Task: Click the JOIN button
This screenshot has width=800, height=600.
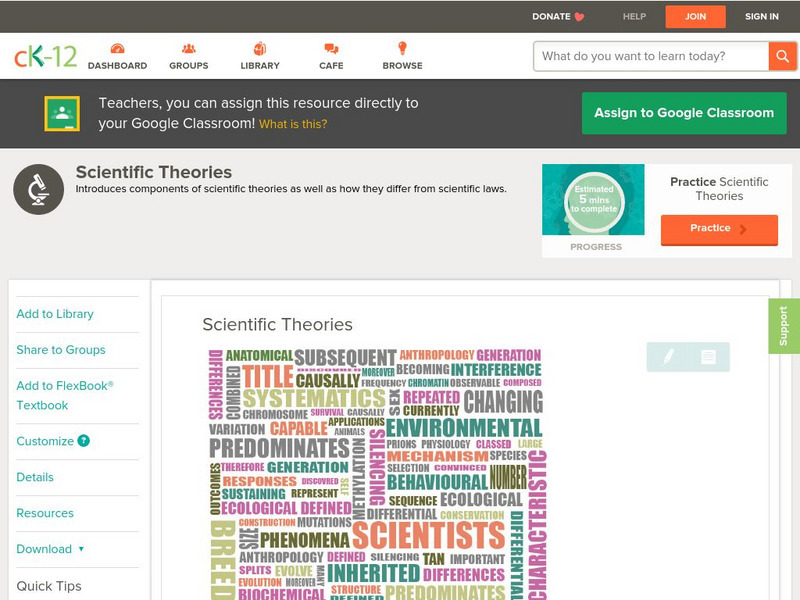Action: click(695, 17)
